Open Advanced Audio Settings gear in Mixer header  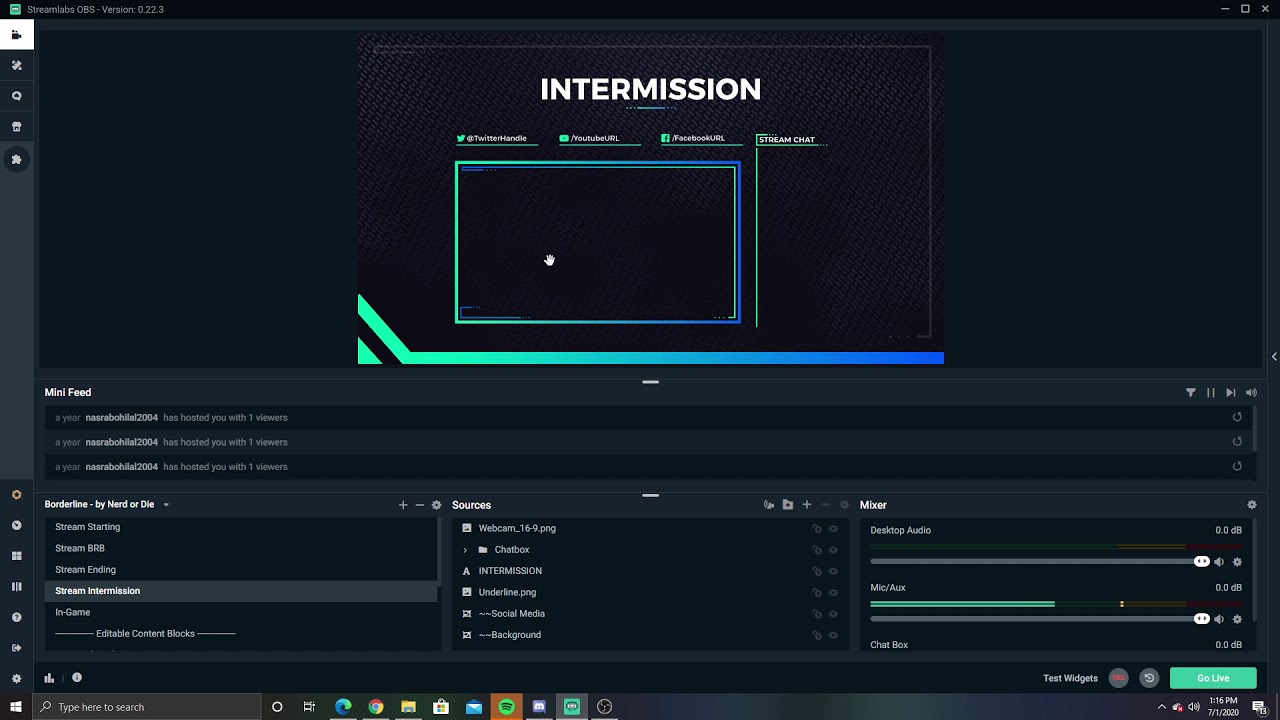(1252, 505)
